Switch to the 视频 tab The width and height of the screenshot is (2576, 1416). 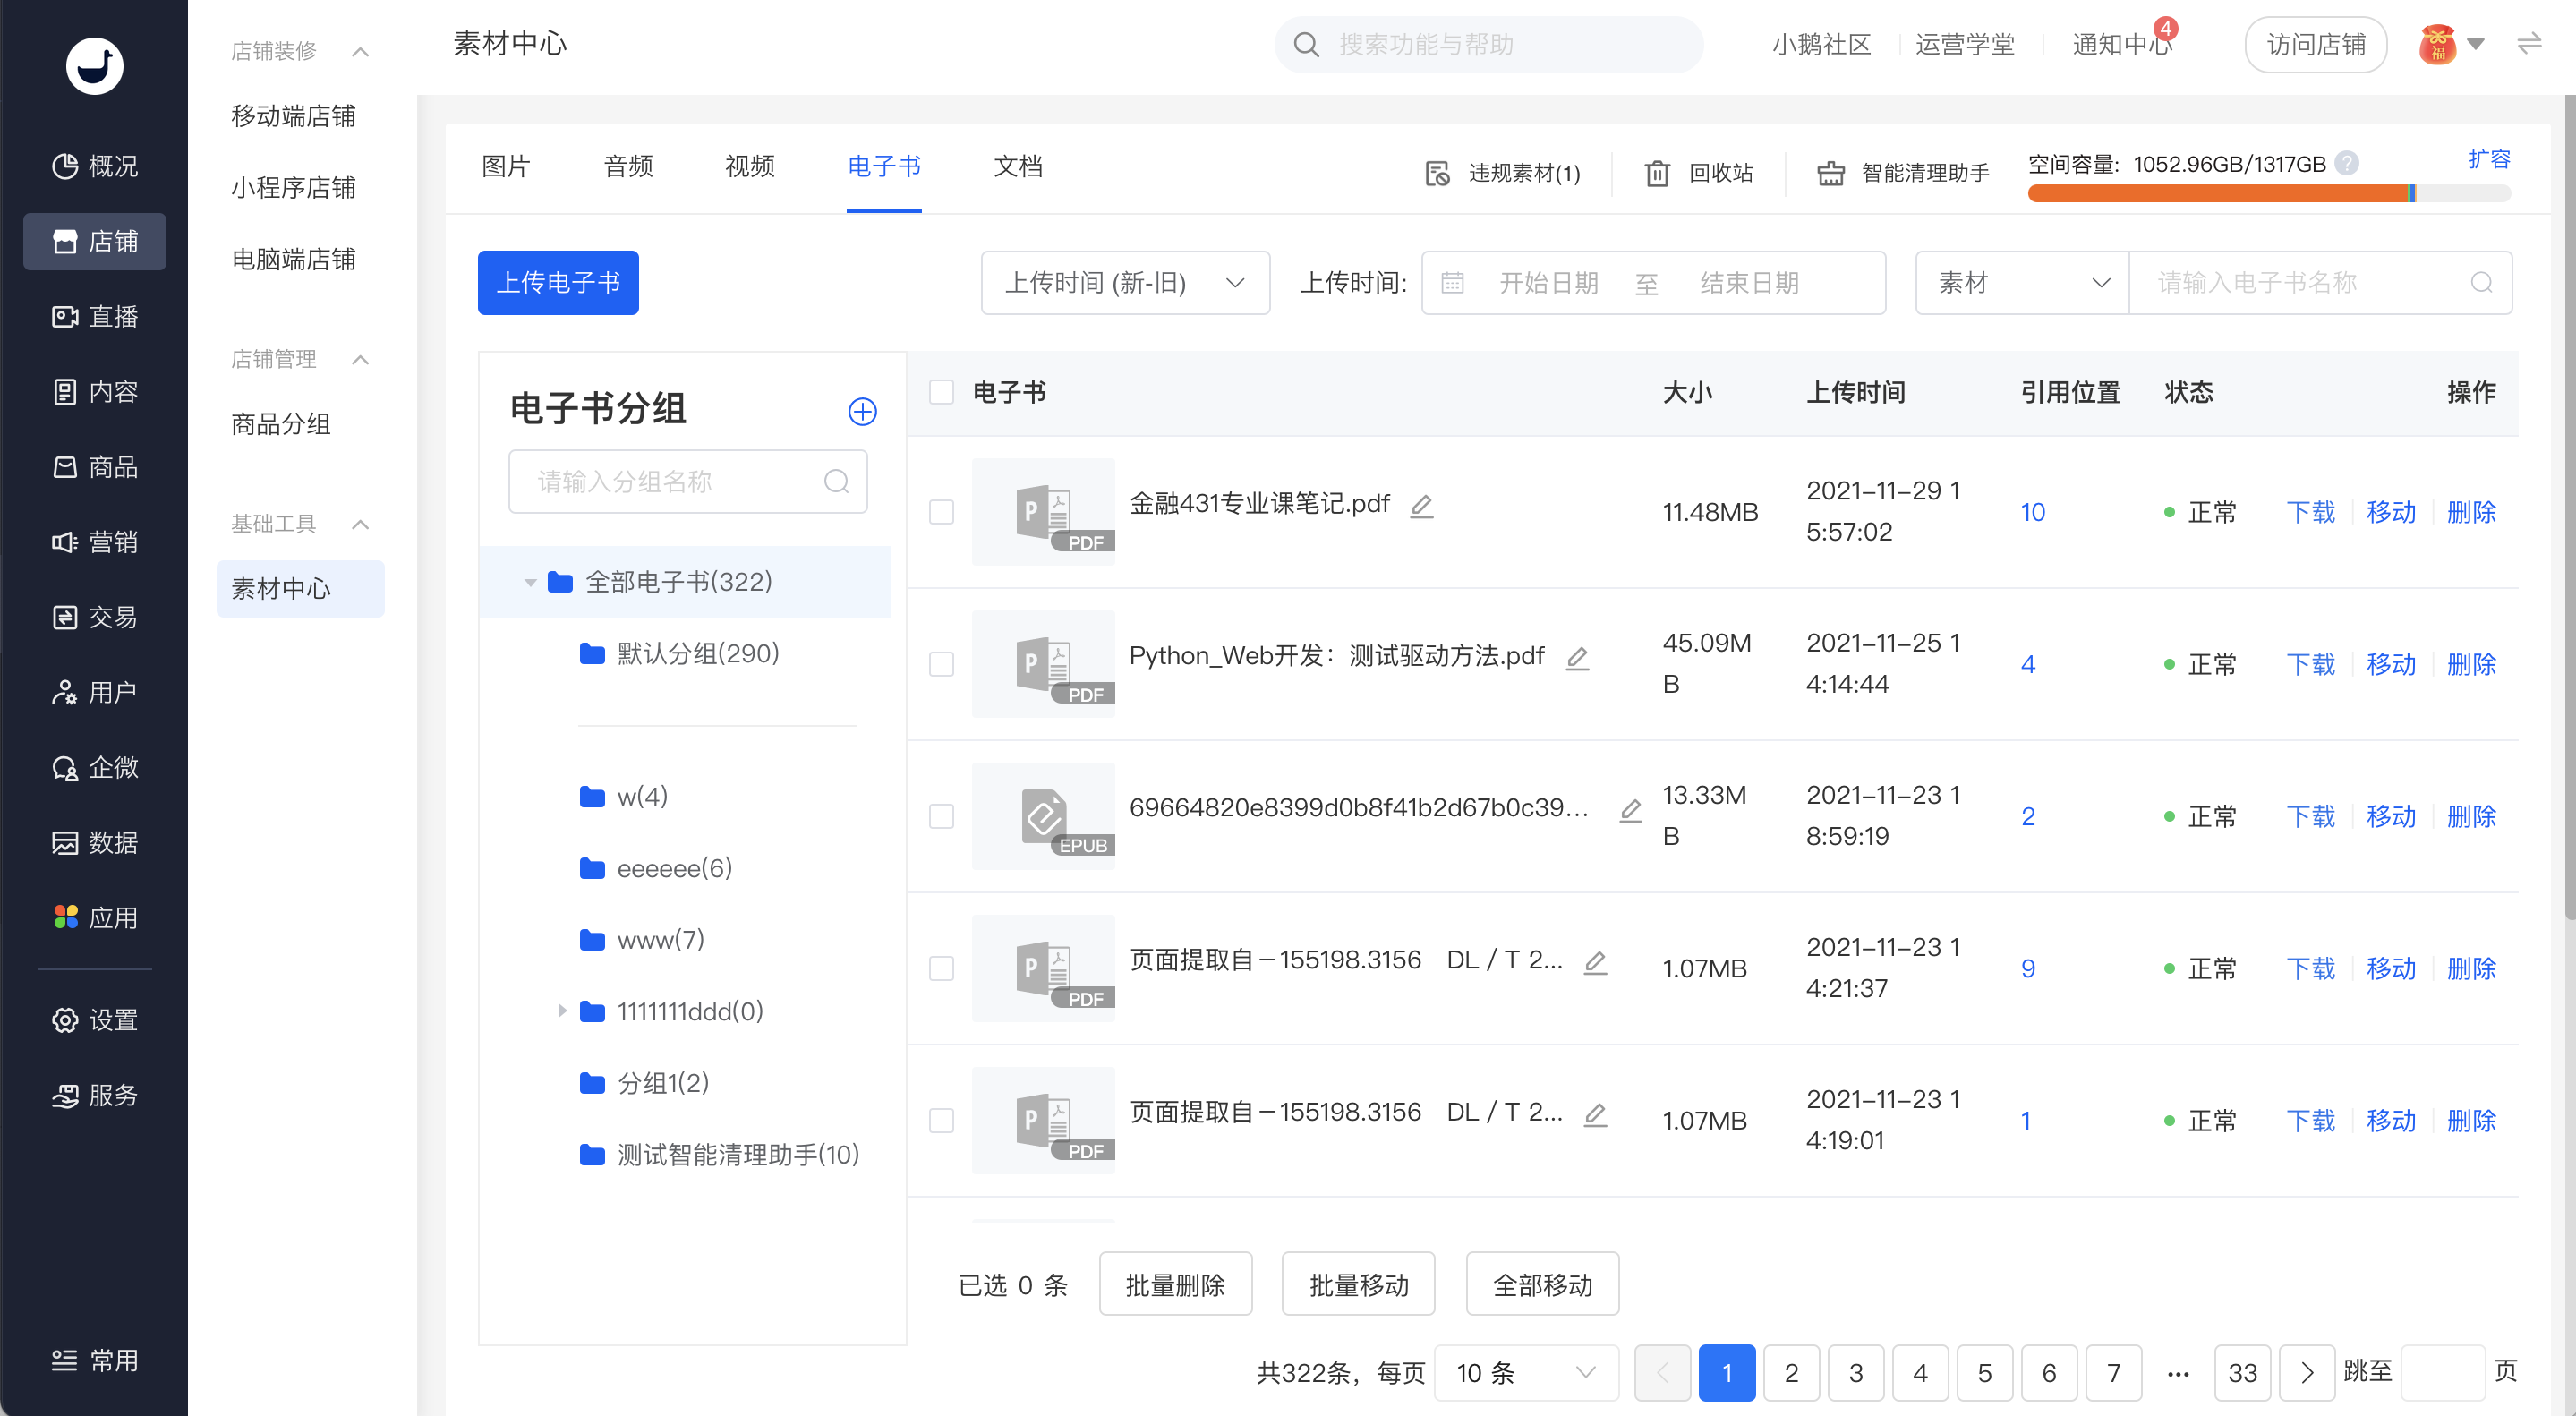(x=750, y=166)
